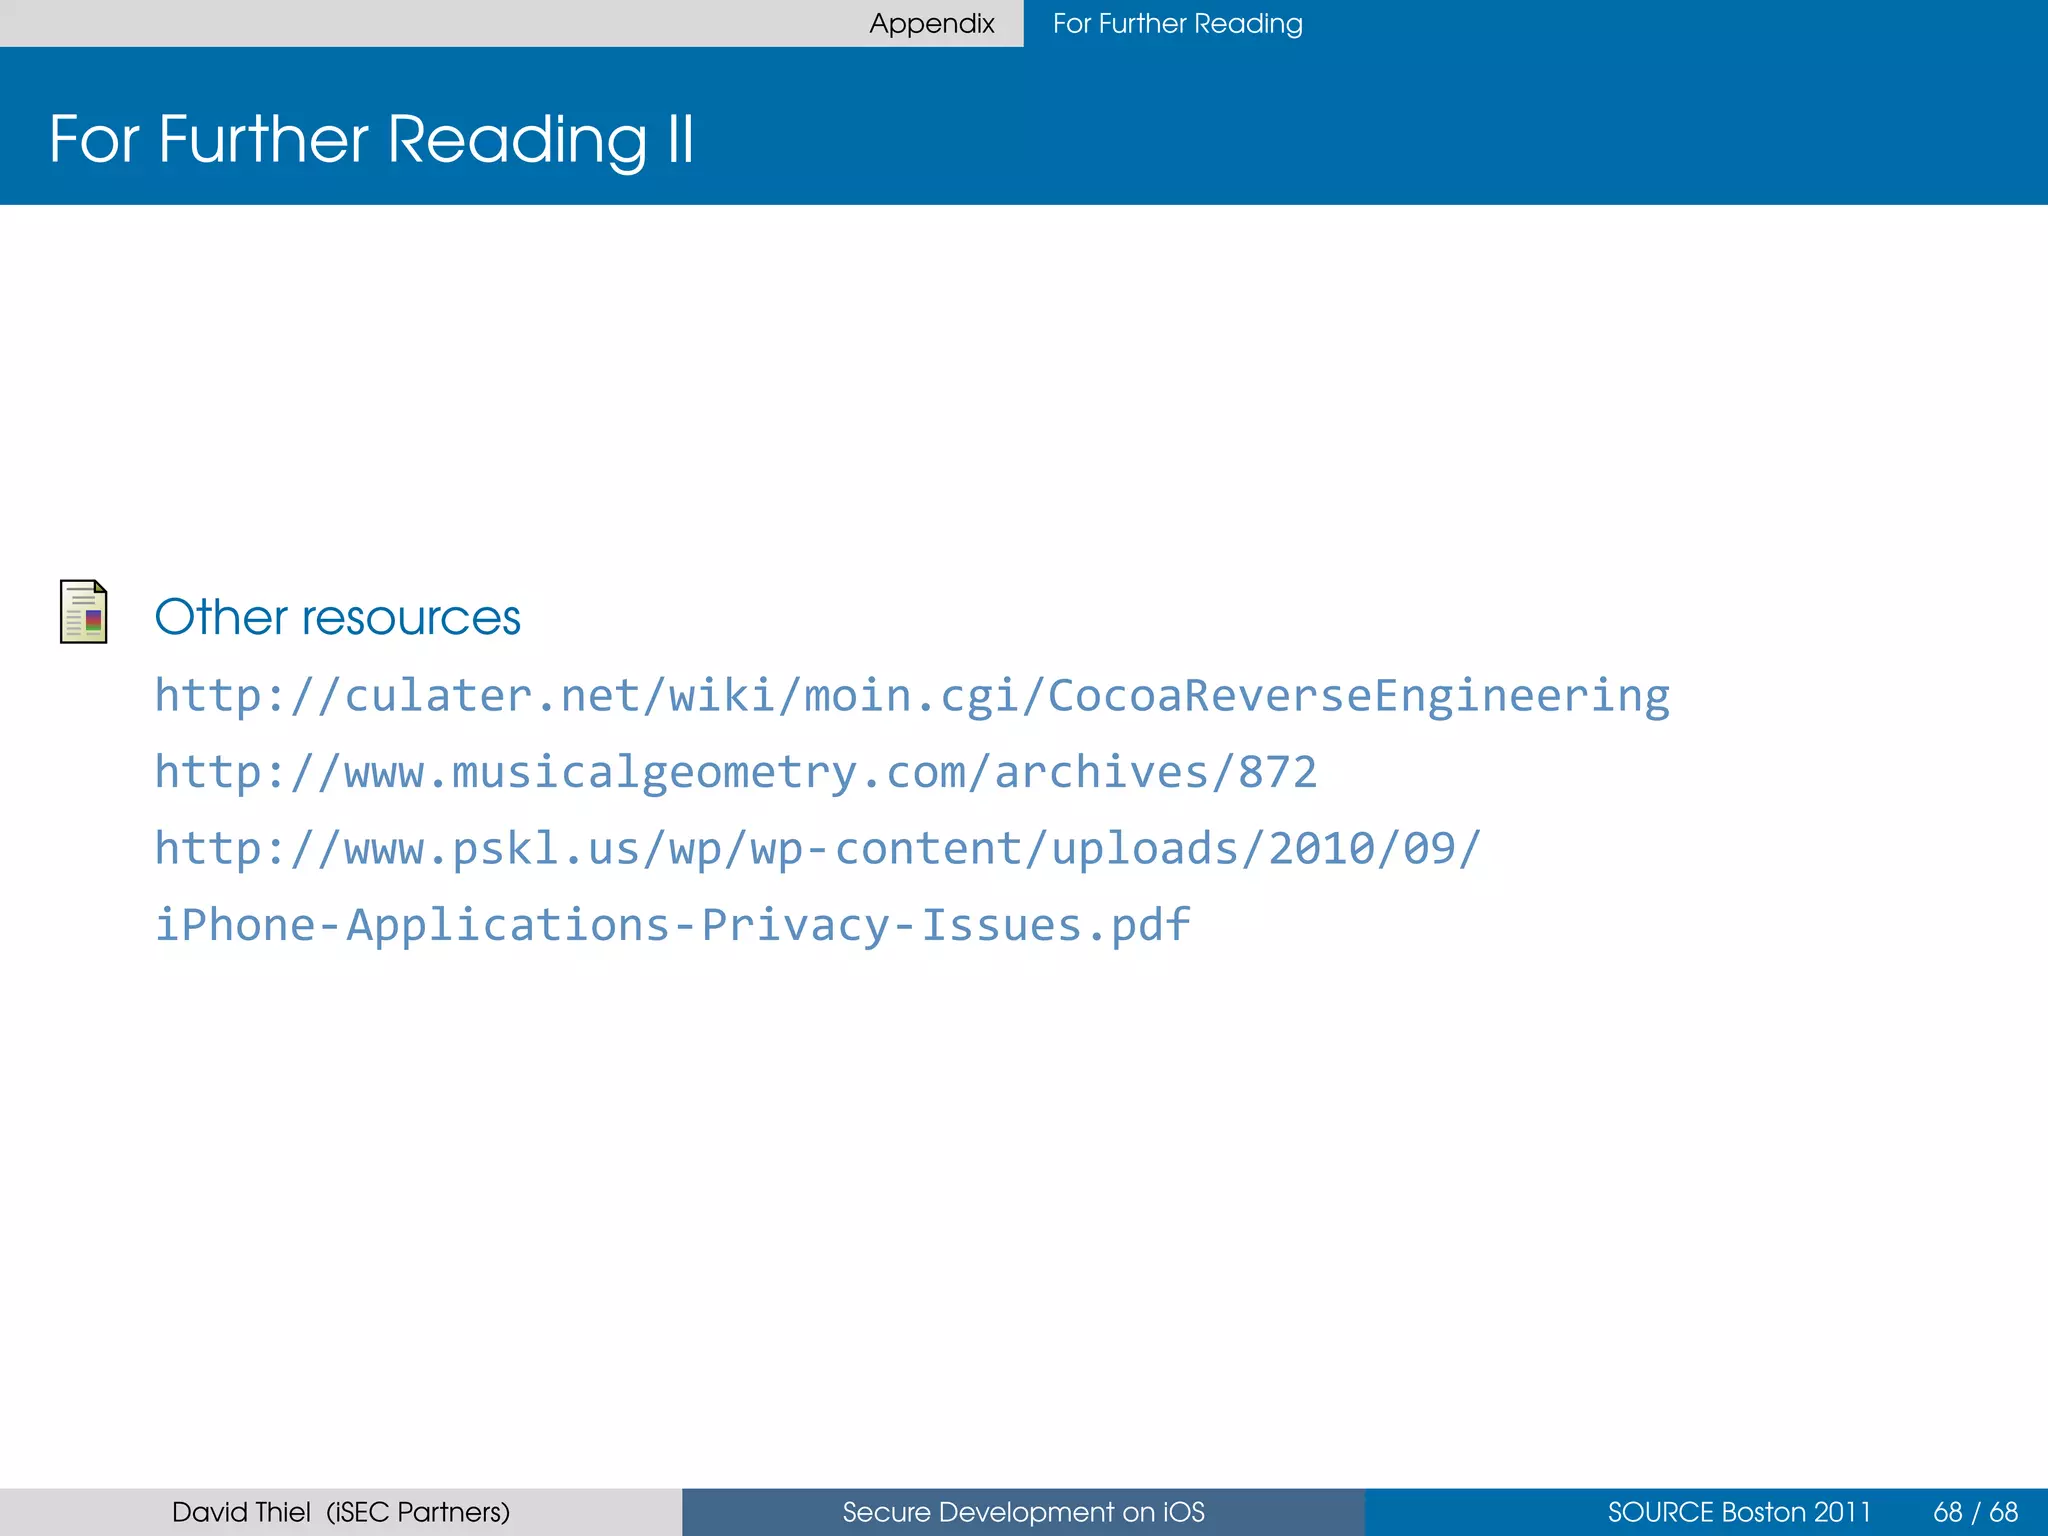The height and width of the screenshot is (1536, 2048).
Task: Click Secure Development on iOS footer title
Action: click(1023, 1512)
